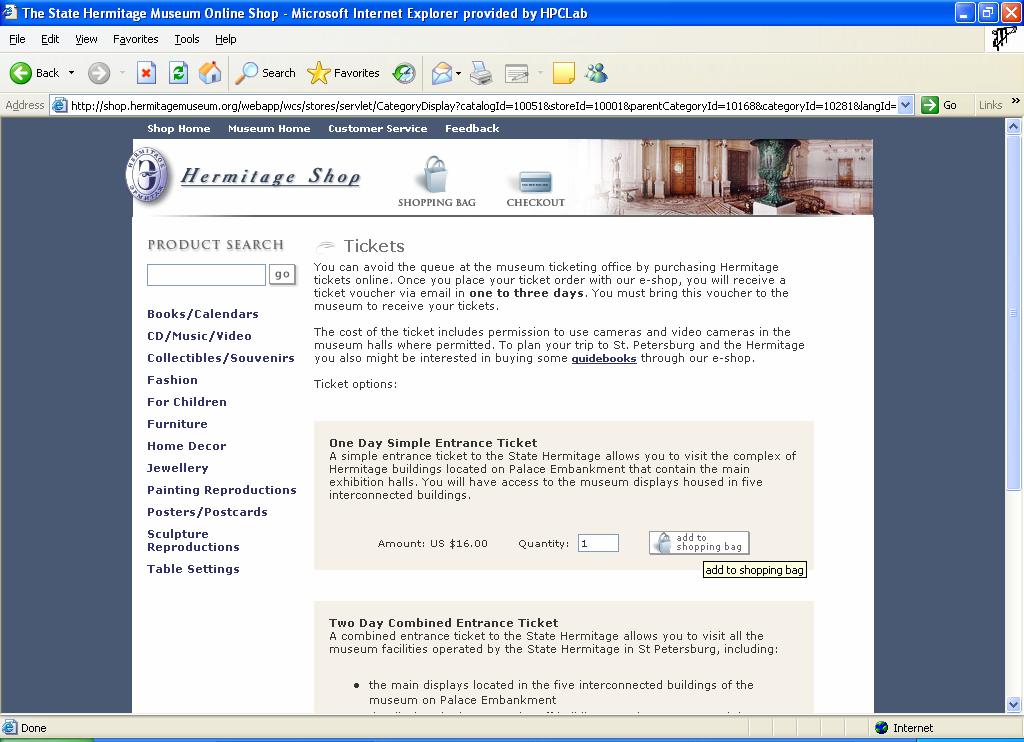Click the Edit page toolbar icon
Viewport: 1024px width, 742px height.
pos(516,73)
